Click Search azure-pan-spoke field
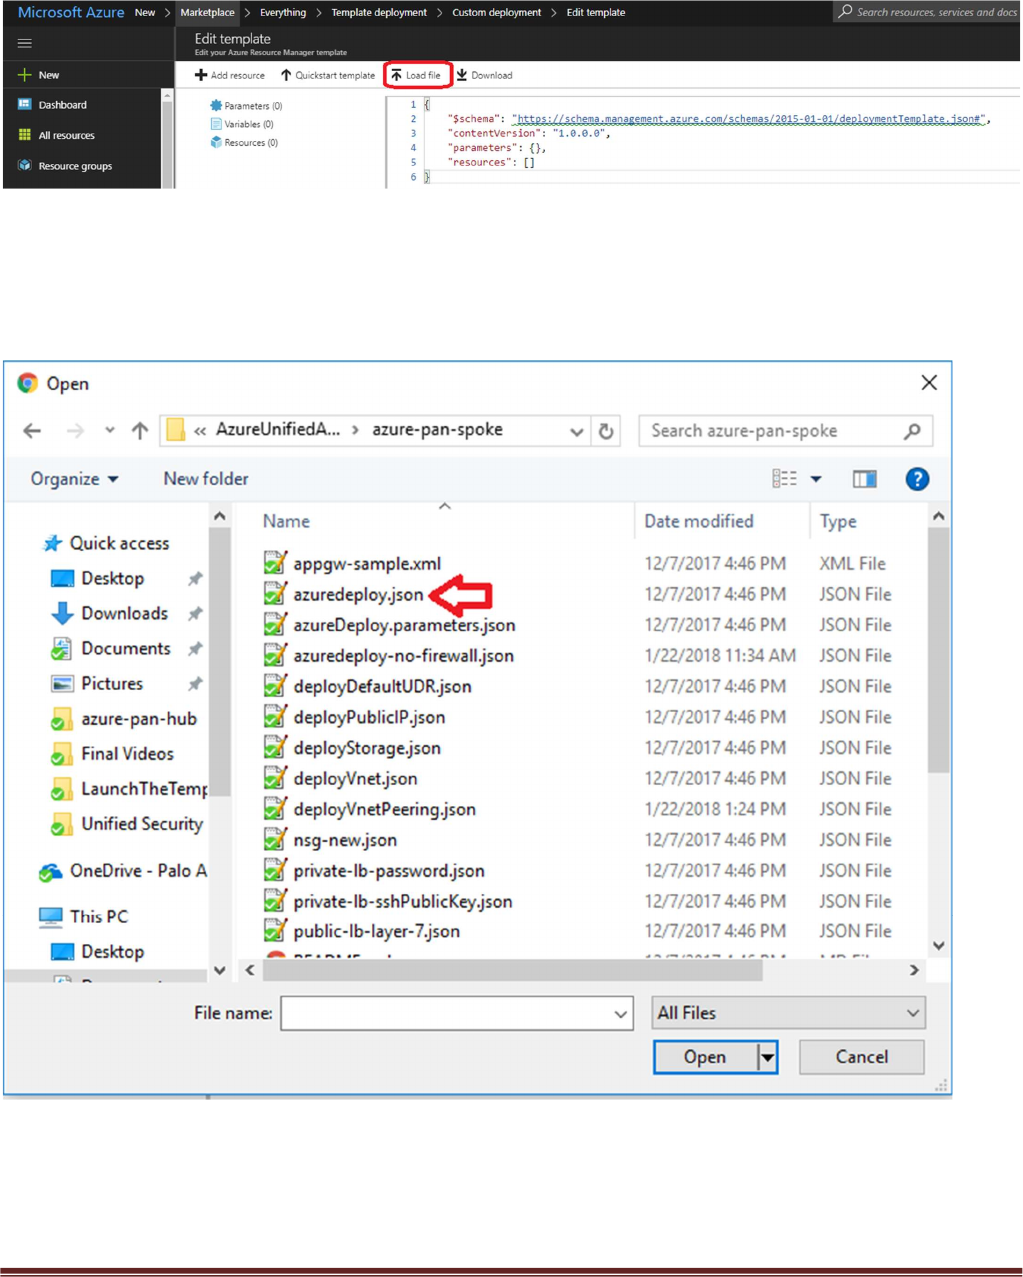 click(x=786, y=431)
